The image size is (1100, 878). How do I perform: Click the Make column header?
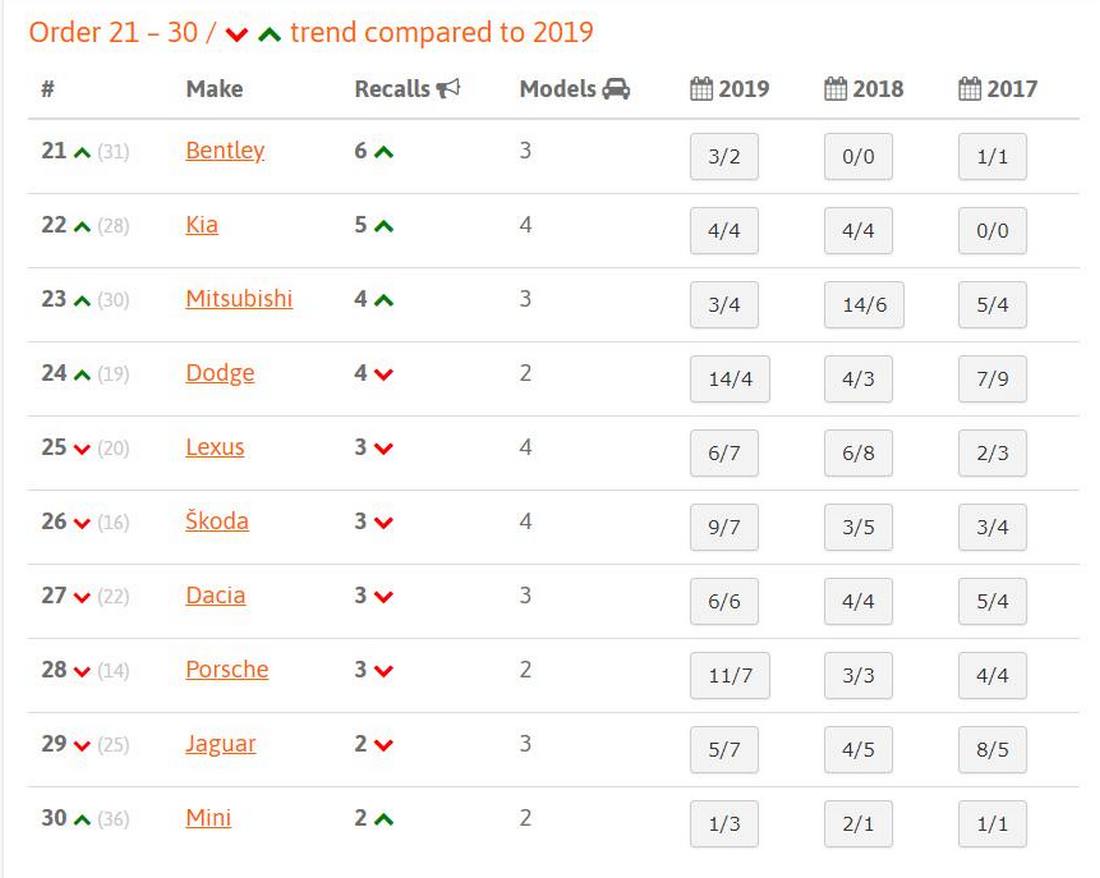click(x=214, y=89)
